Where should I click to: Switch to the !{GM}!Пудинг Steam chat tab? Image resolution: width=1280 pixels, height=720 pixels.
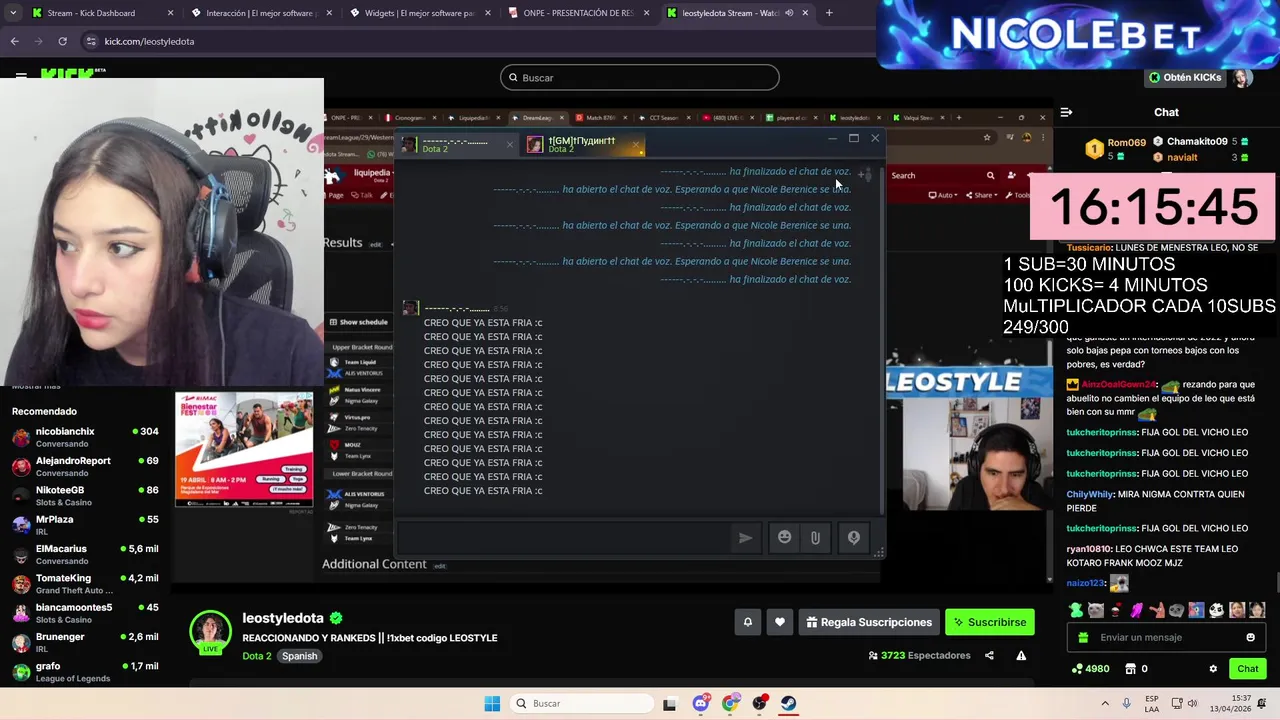coord(584,145)
